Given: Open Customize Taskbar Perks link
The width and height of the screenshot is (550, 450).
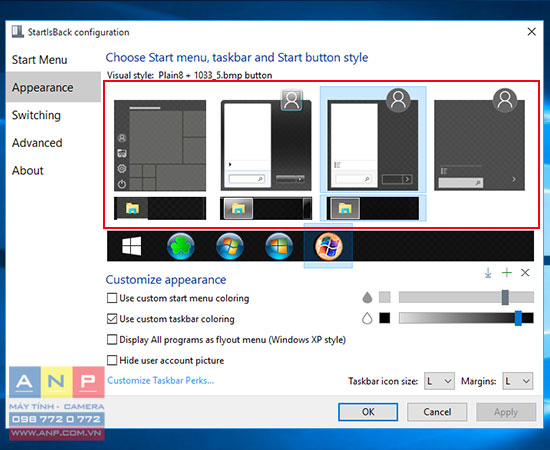Looking at the screenshot, I should point(161,381).
